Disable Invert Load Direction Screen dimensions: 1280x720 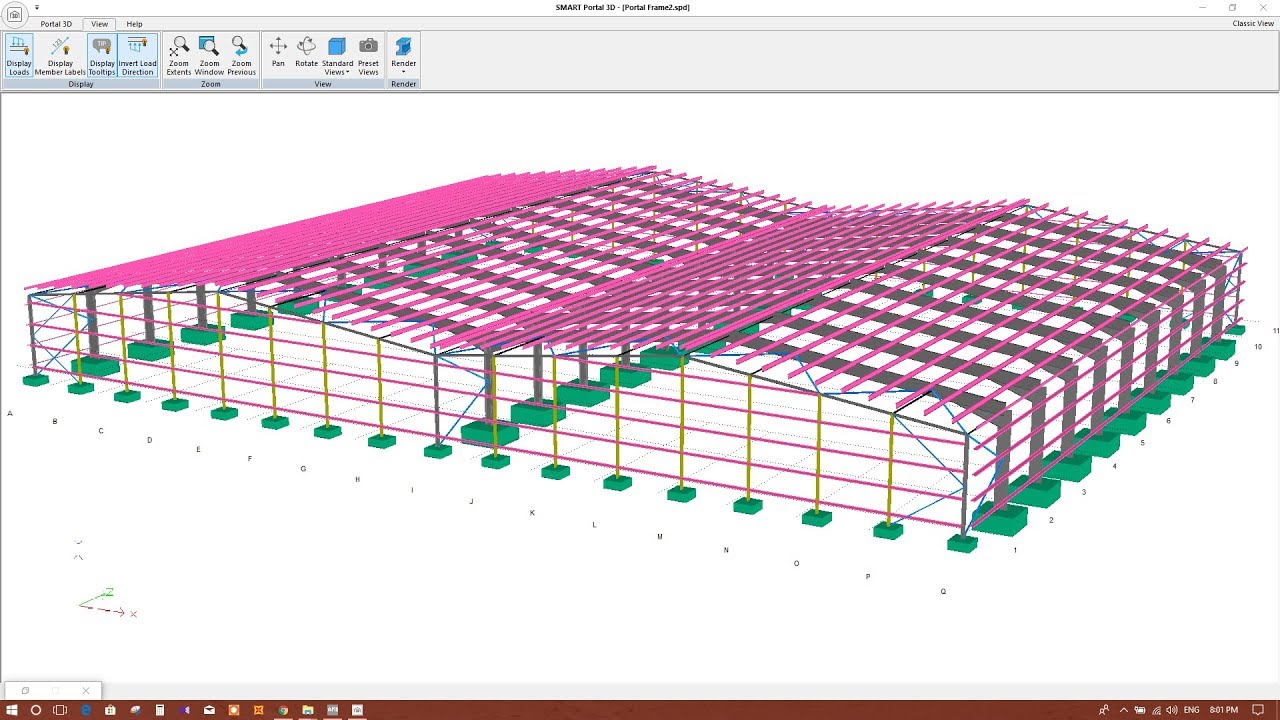click(x=138, y=55)
